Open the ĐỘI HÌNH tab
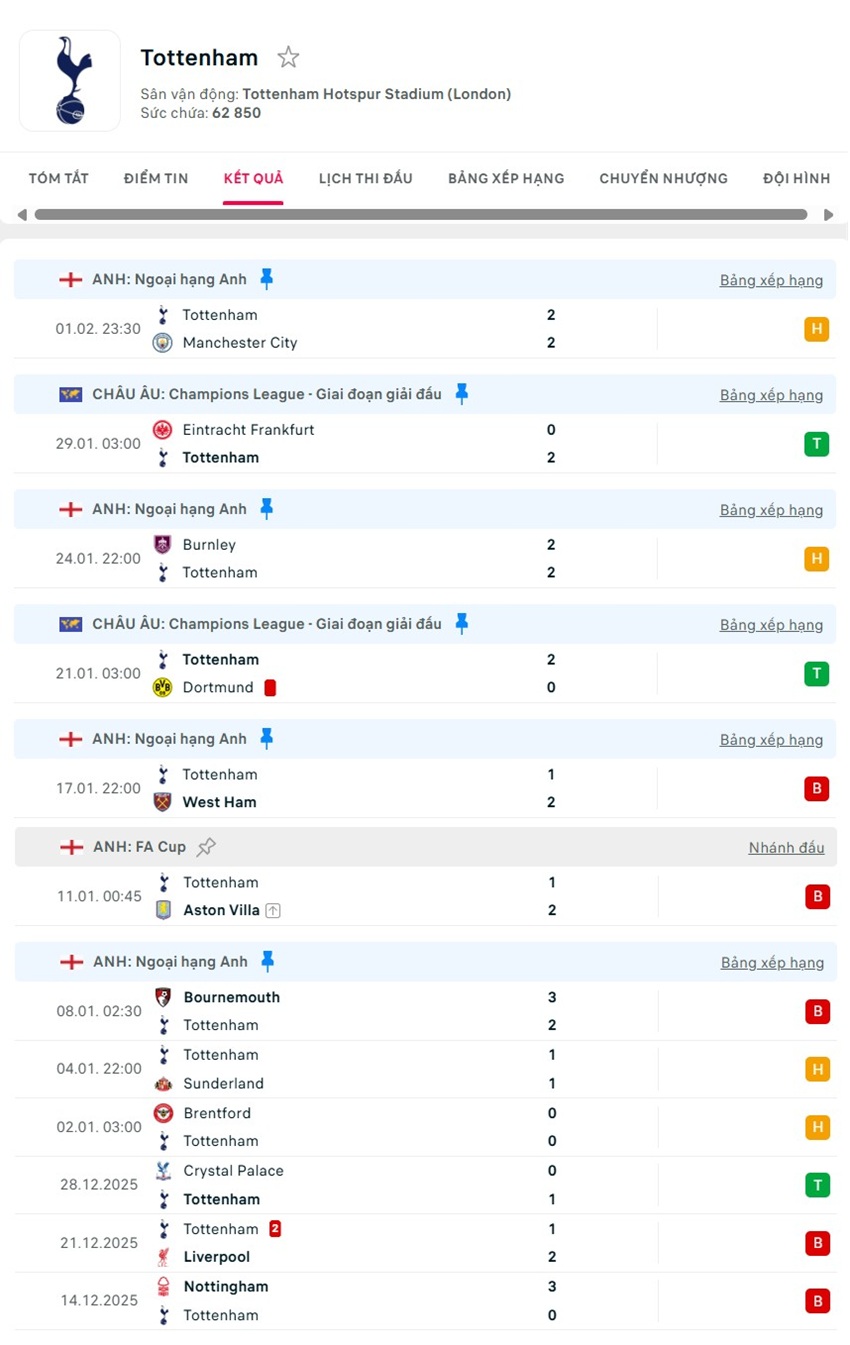Viewport: 850px width, 1345px height. [796, 178]
